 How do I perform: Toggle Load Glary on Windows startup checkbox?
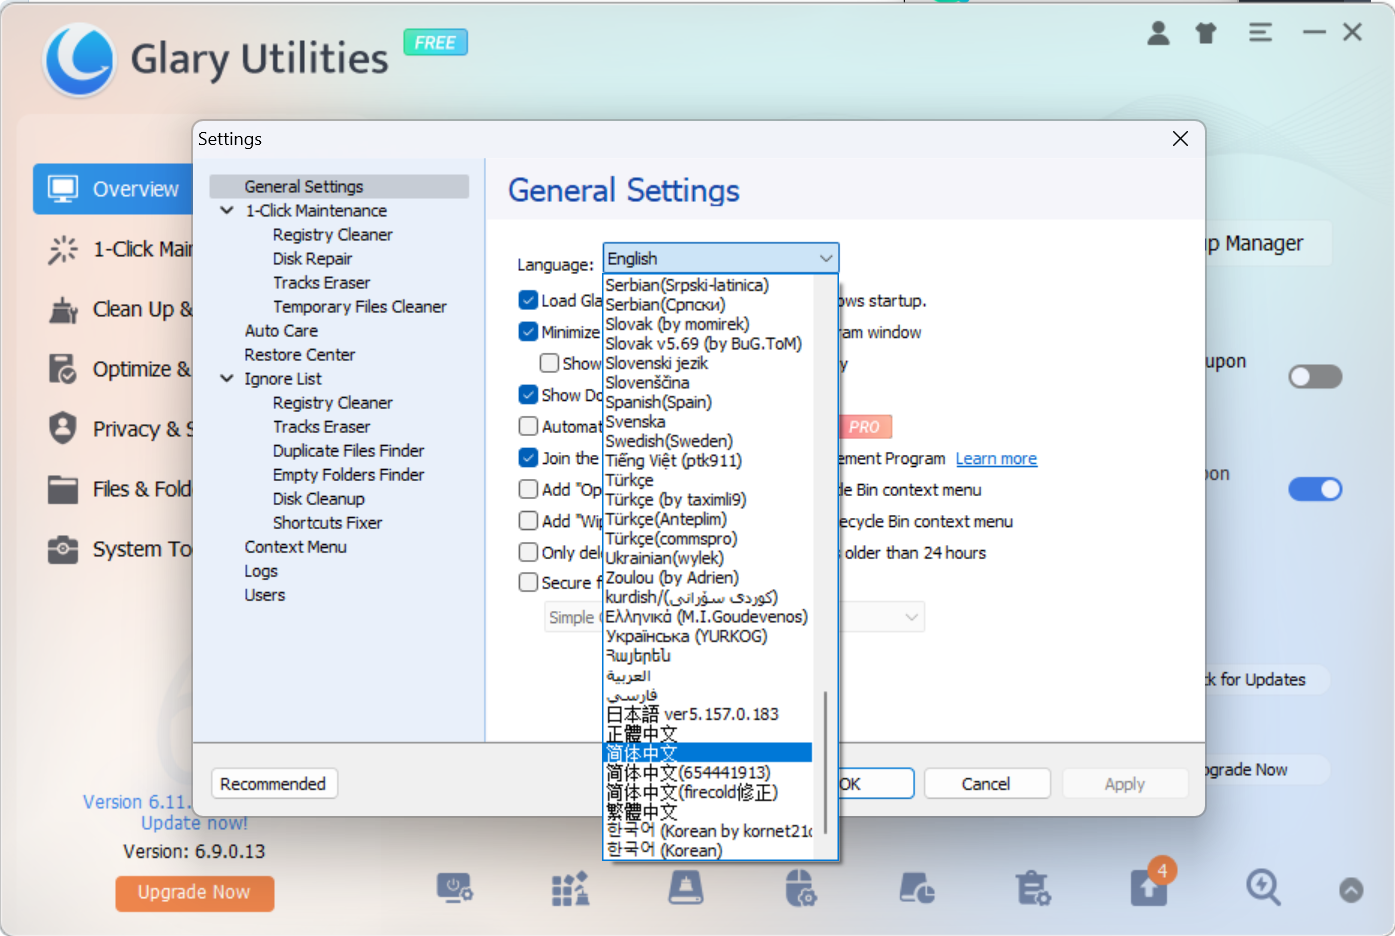[x=529, y=300]
